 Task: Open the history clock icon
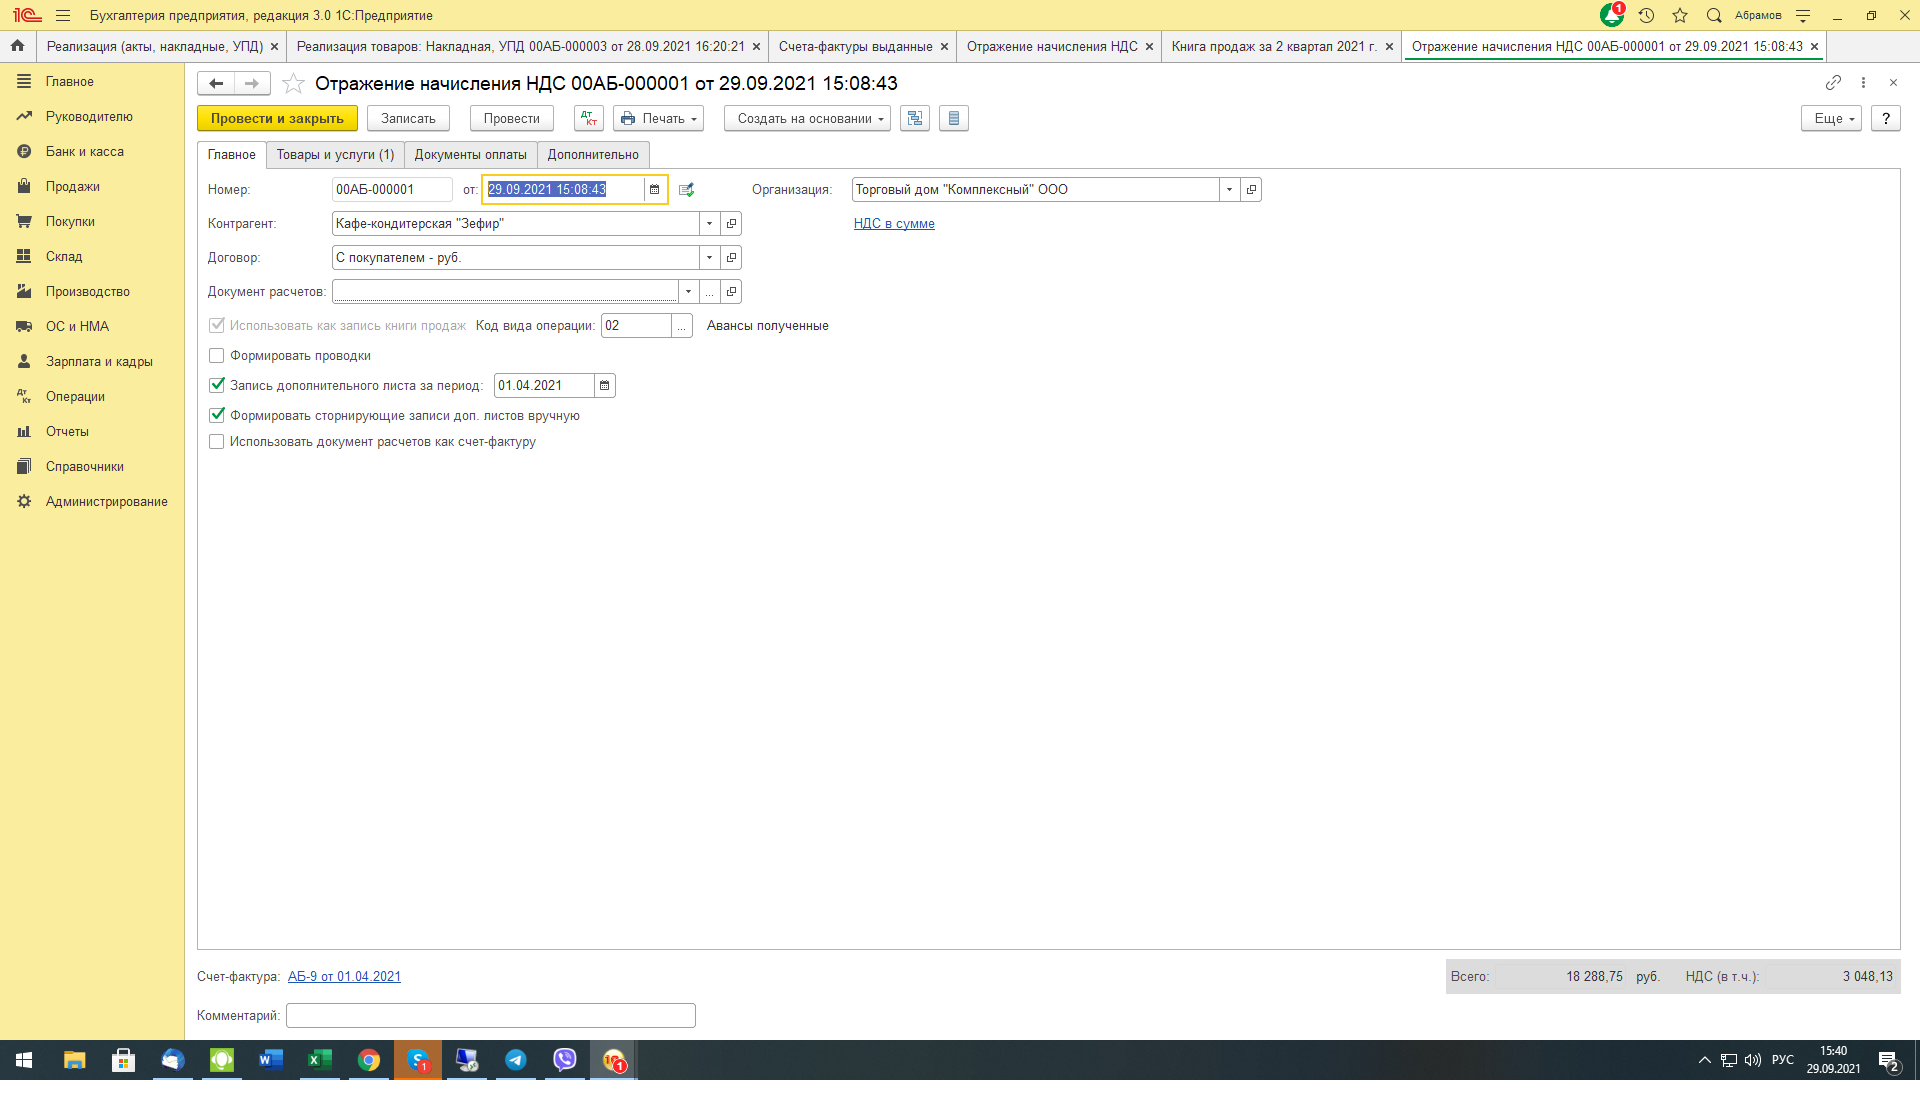(x=1646, y=16)
